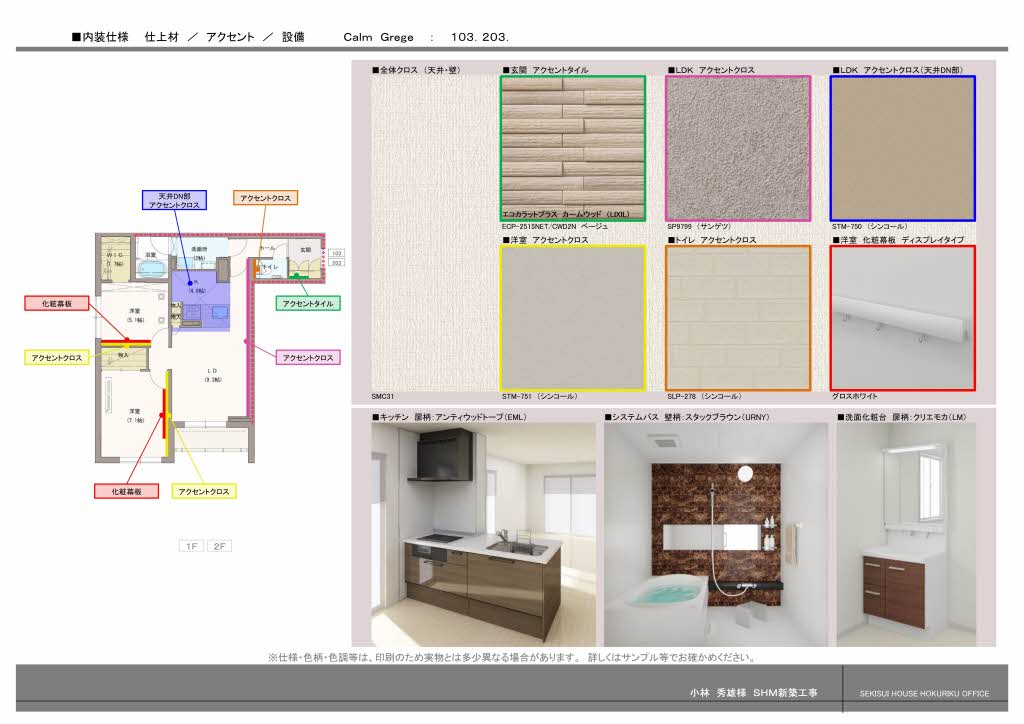Select the yellow-framed STM-751 swatch

(x=573, y=317)
